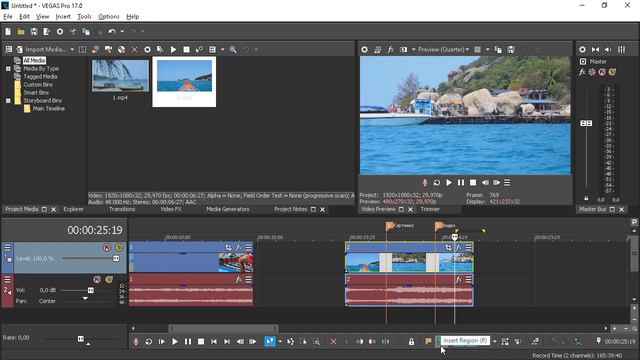Click the first orange timeline marker flag
The height and width of the screenshot is (360, 640).
[x=389, y=226]
